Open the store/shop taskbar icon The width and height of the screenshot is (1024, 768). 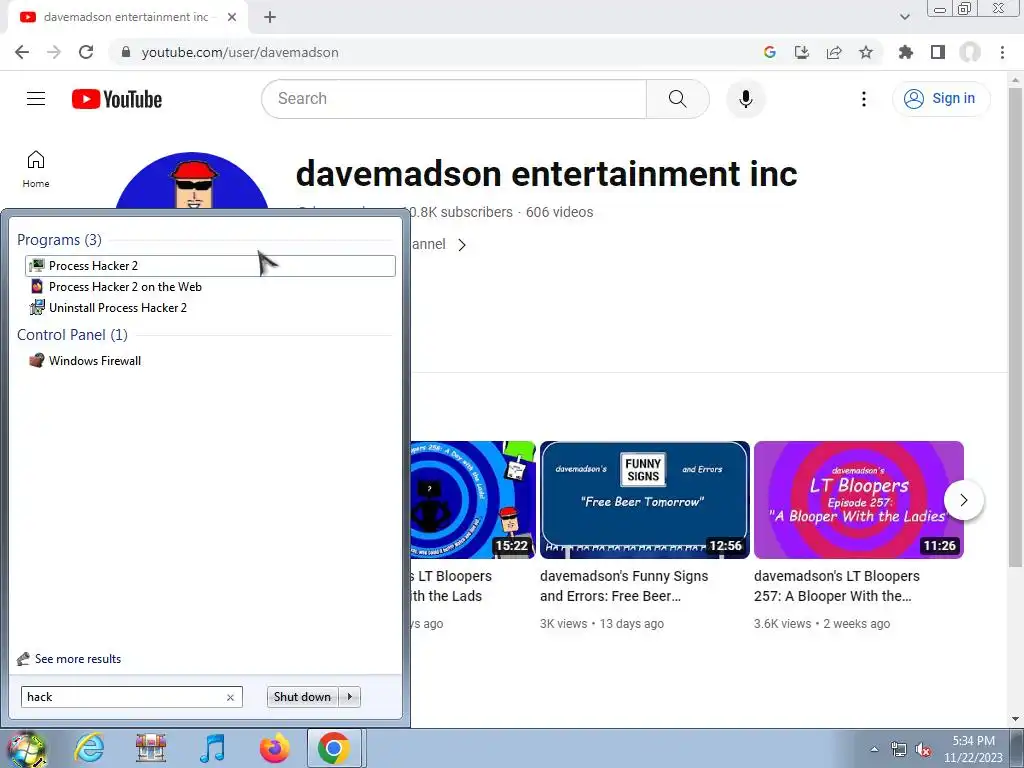[150, 748]
